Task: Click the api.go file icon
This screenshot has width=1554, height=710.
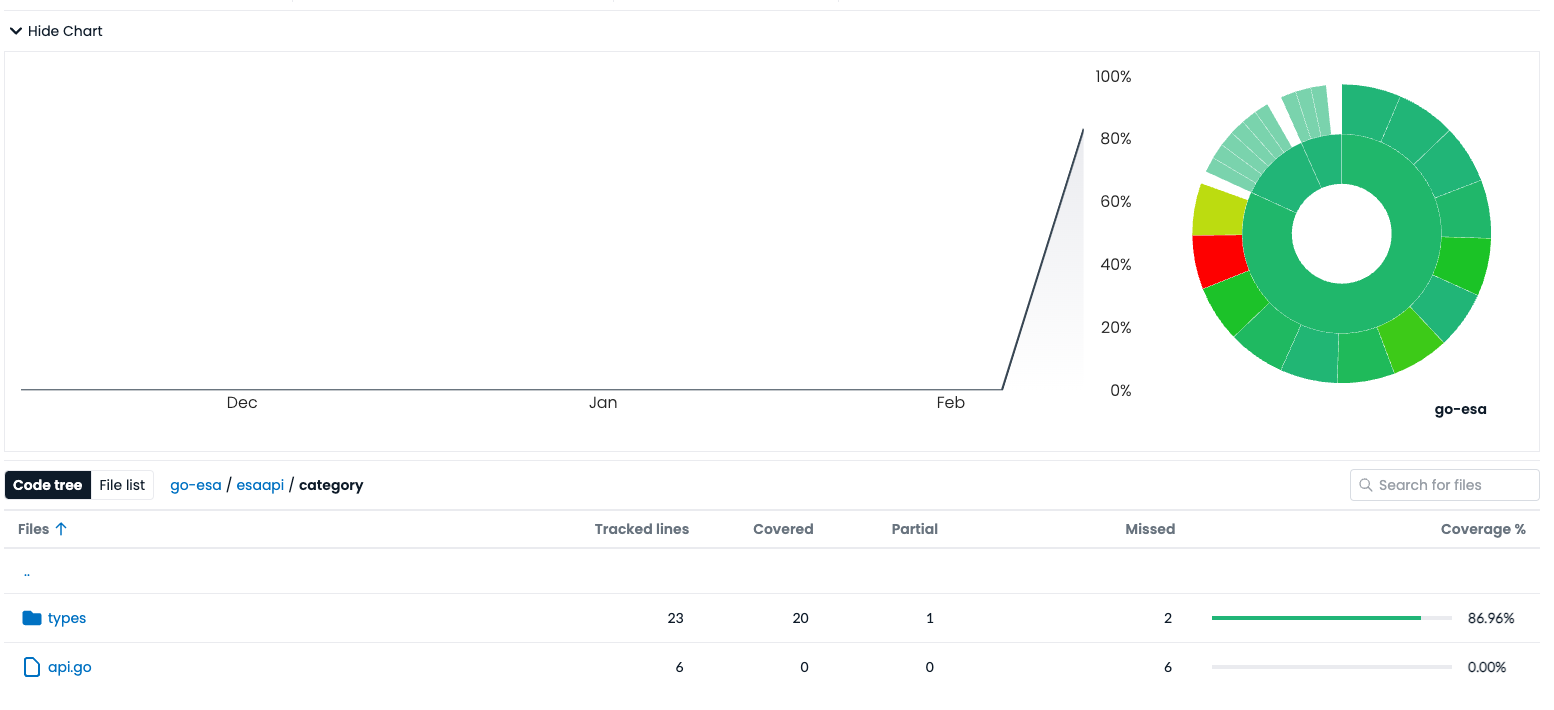Action: pyautogui.click(x=32, y=667)
